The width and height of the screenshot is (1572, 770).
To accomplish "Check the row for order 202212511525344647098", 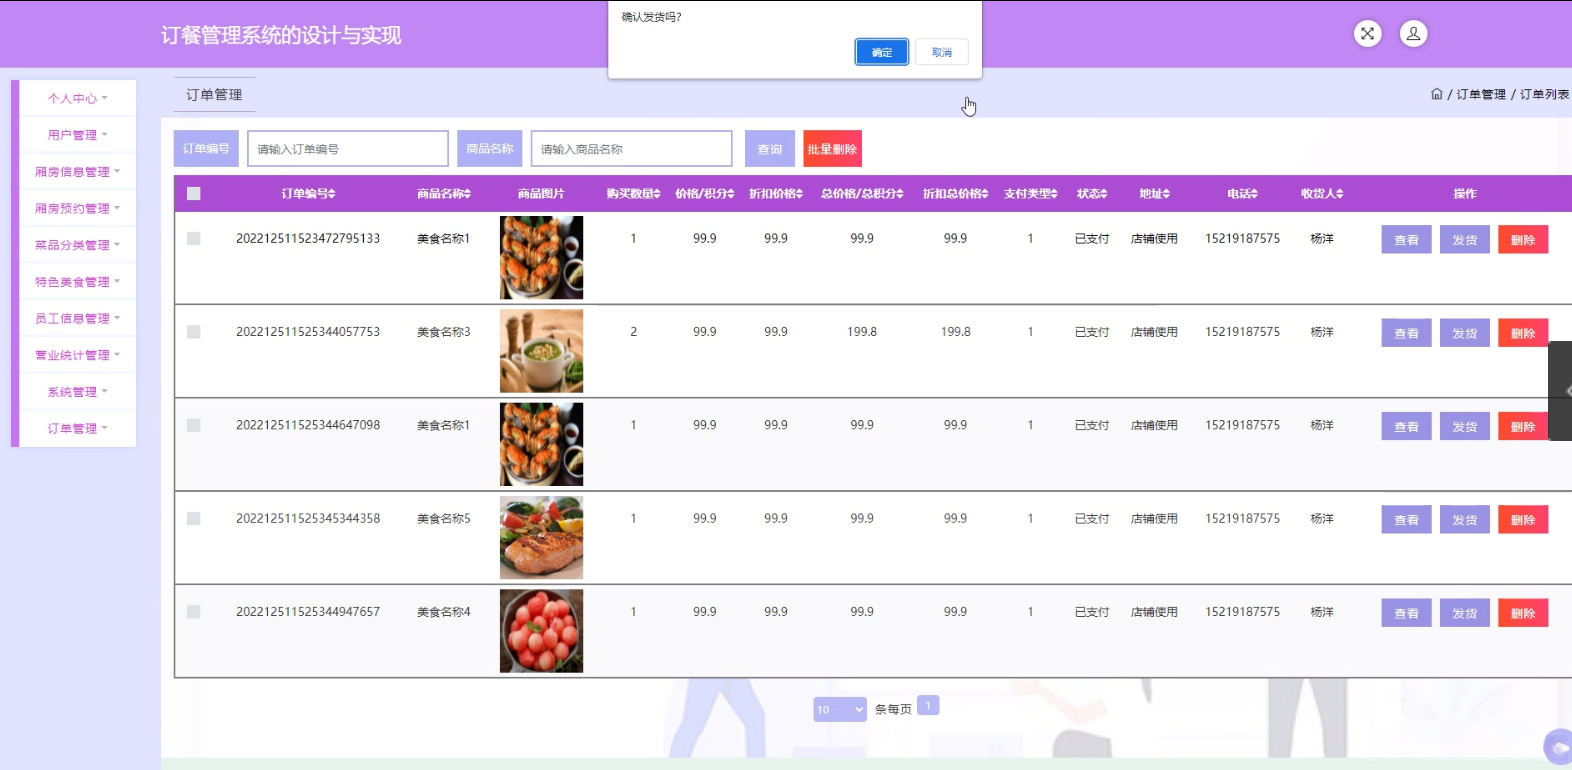I will (194, 425).
